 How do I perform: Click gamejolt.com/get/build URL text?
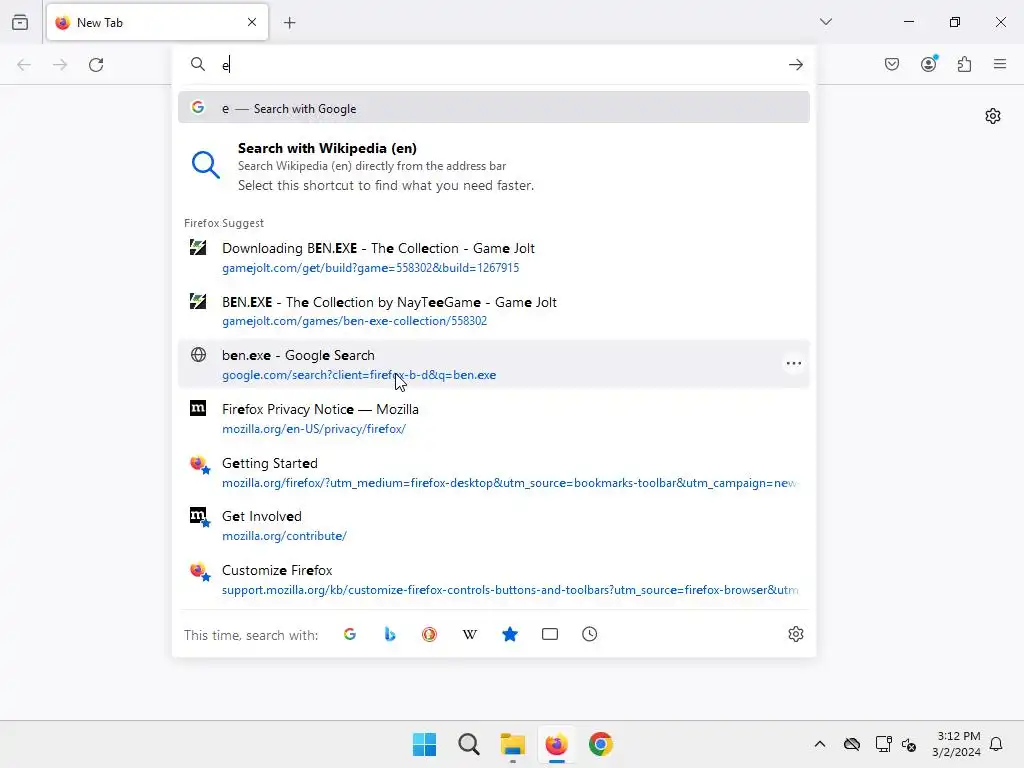pos(370,268)
